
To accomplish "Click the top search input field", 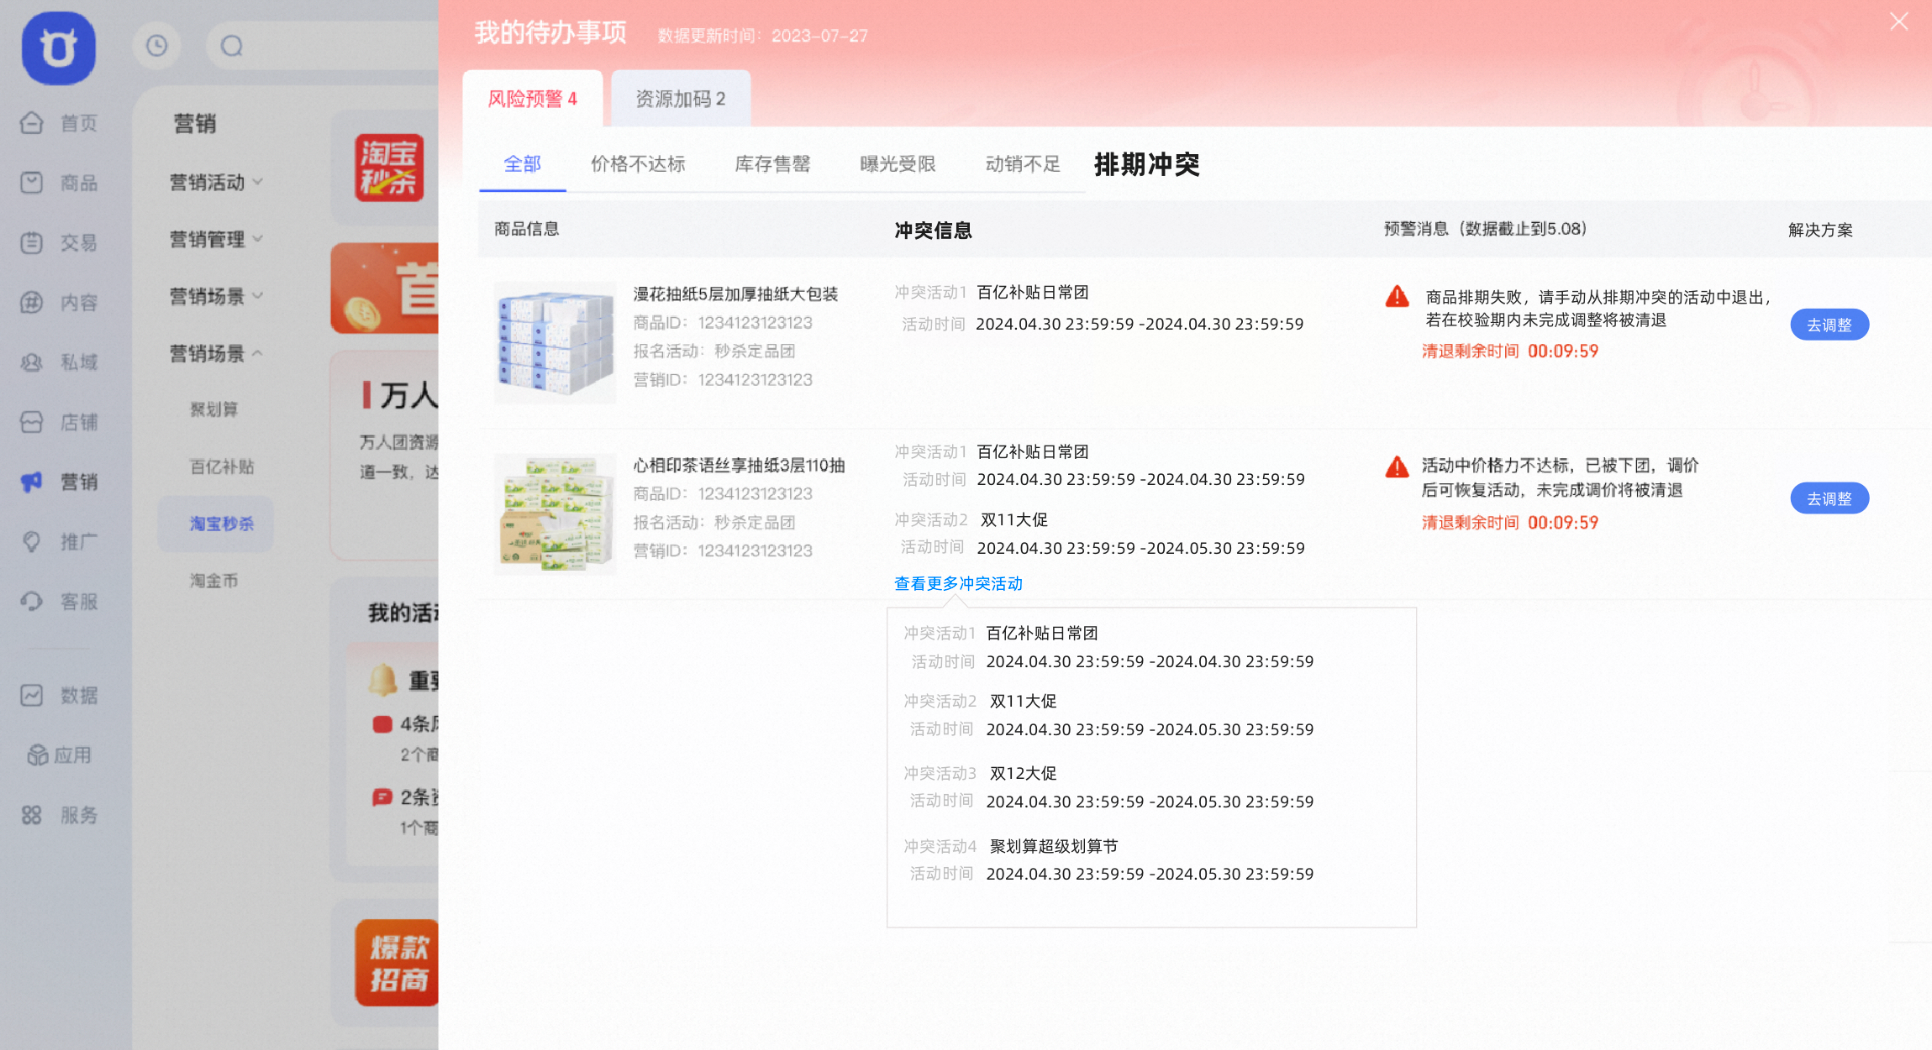I will point(322,46).
